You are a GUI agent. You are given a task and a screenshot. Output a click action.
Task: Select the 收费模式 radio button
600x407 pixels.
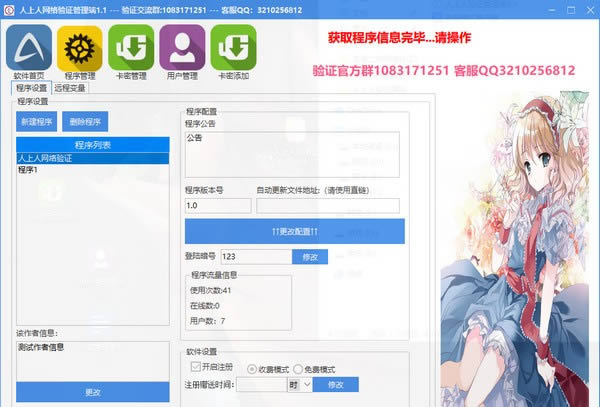coord(252,367)
